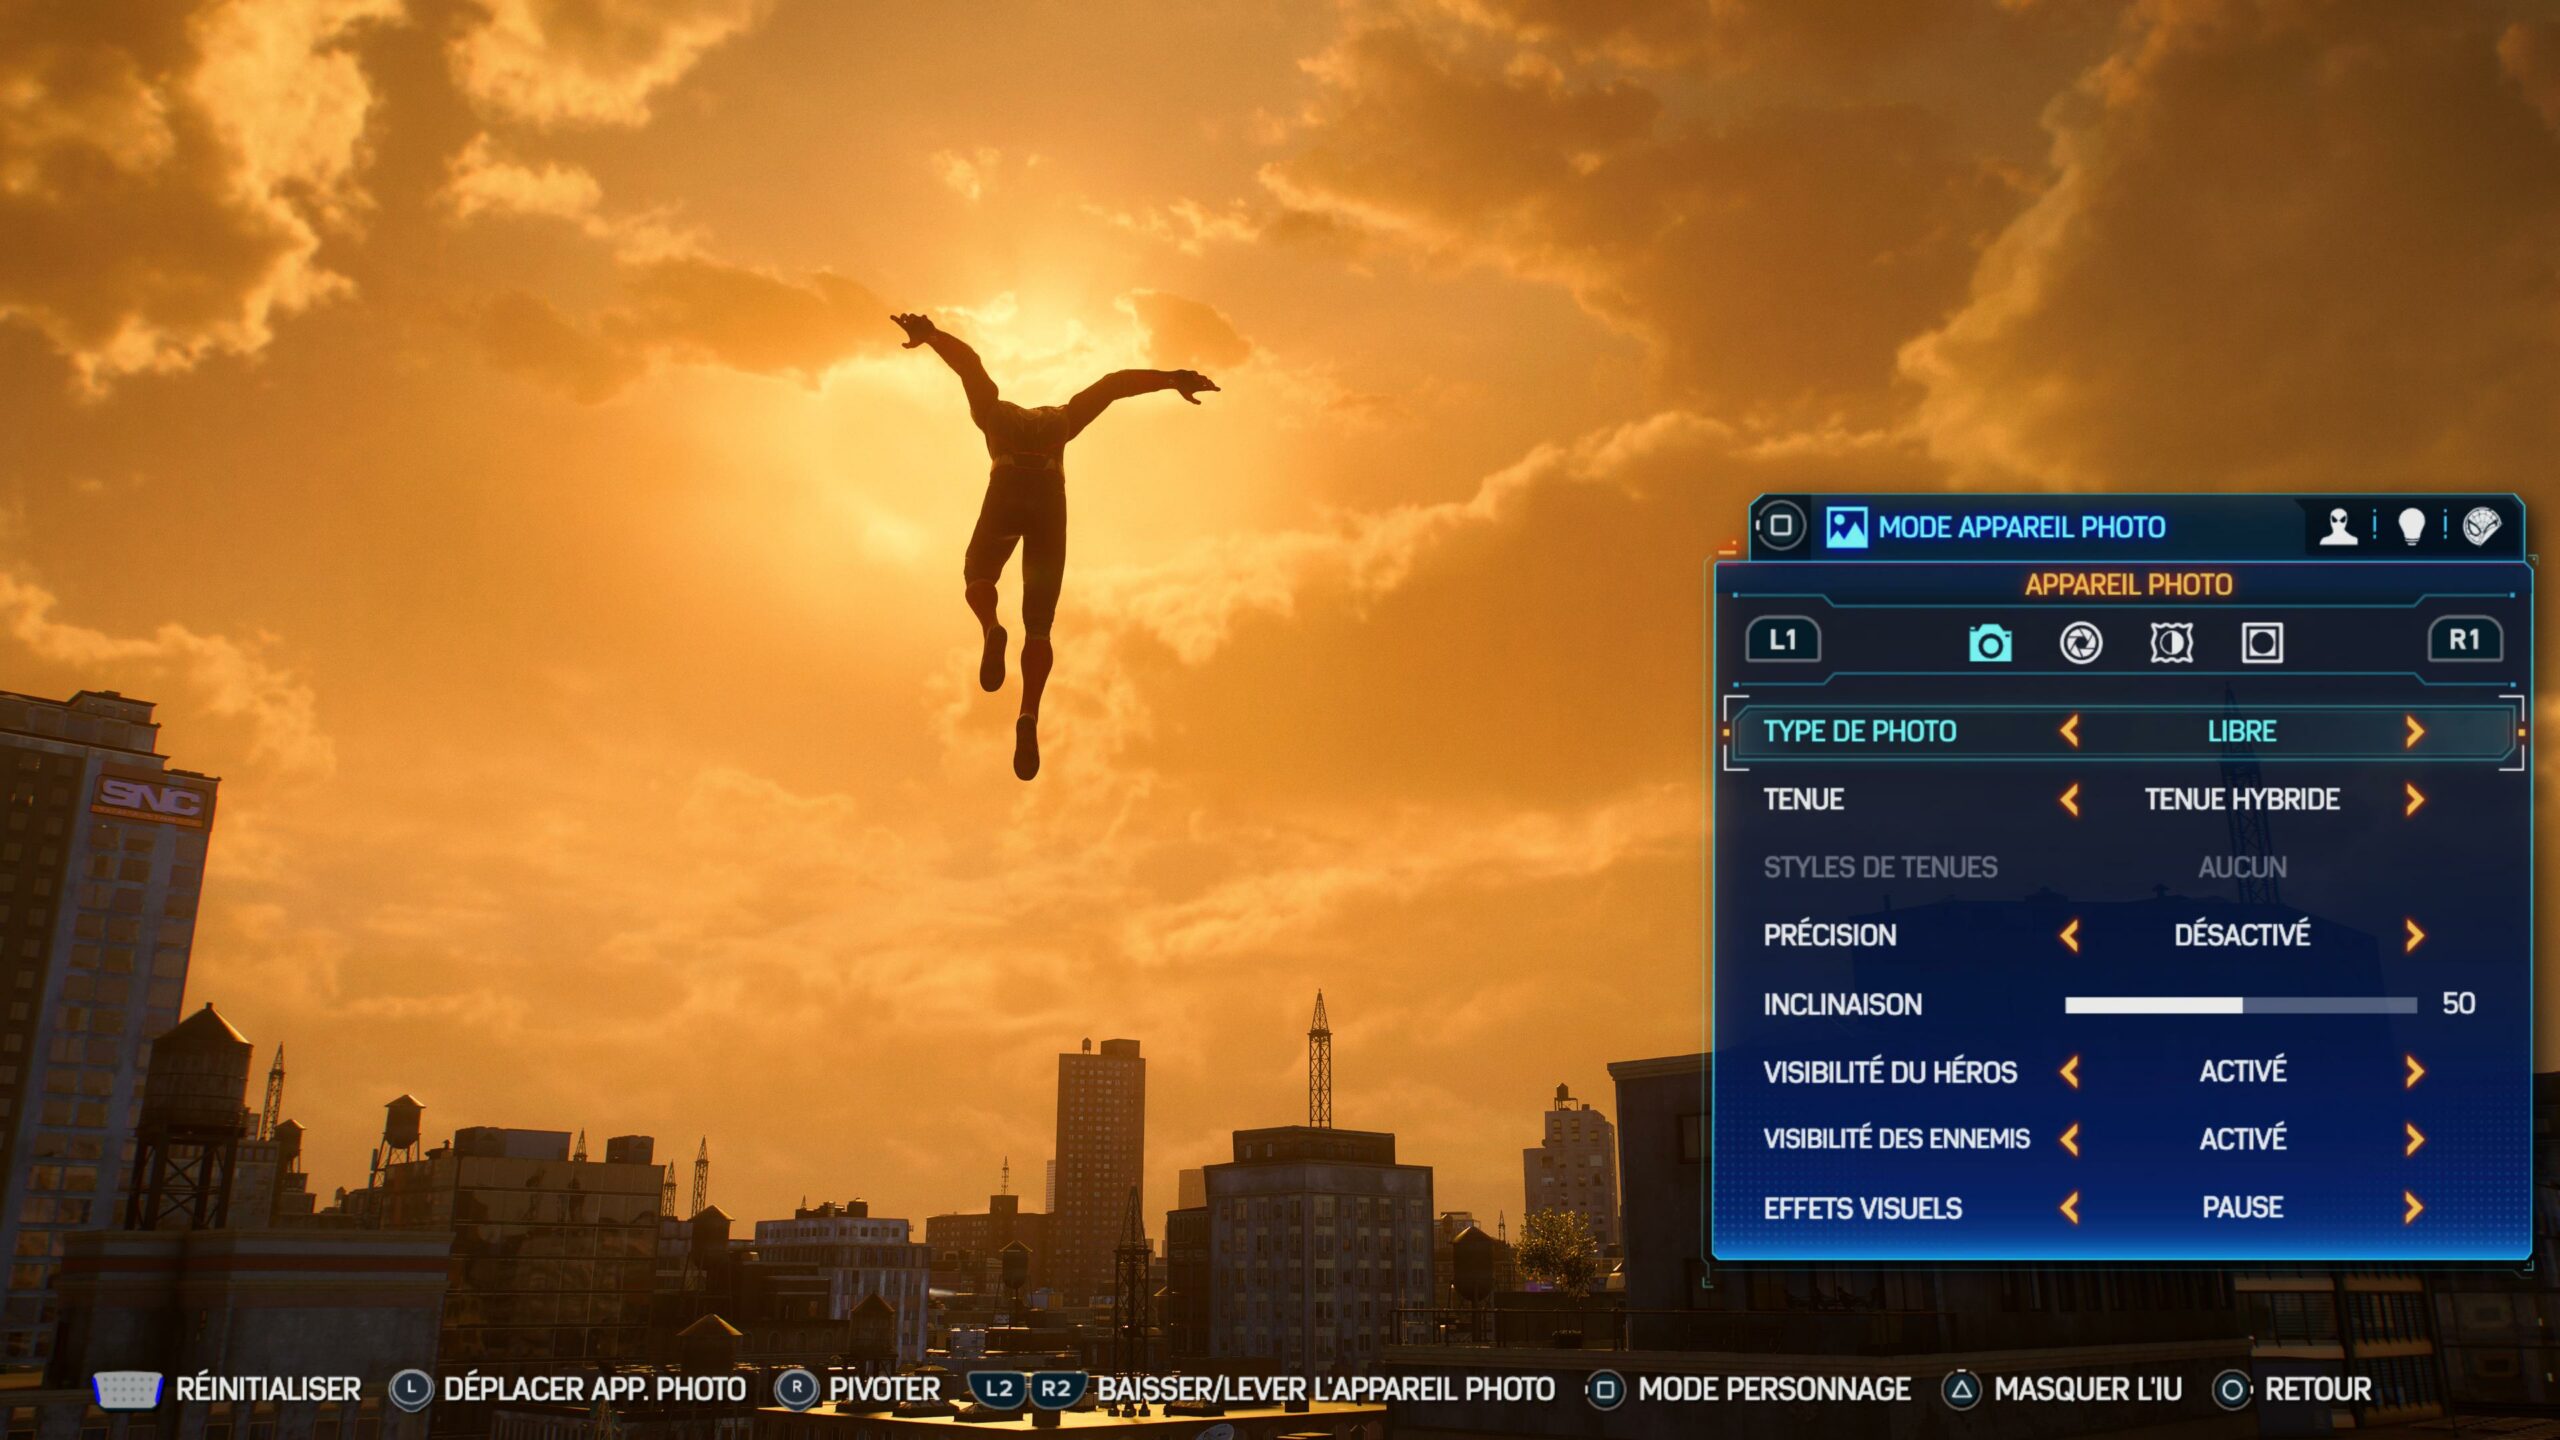Click the Libre photo type value
The image size is (2560, 1440).
pyautogui.click(x=2242, y=731)
